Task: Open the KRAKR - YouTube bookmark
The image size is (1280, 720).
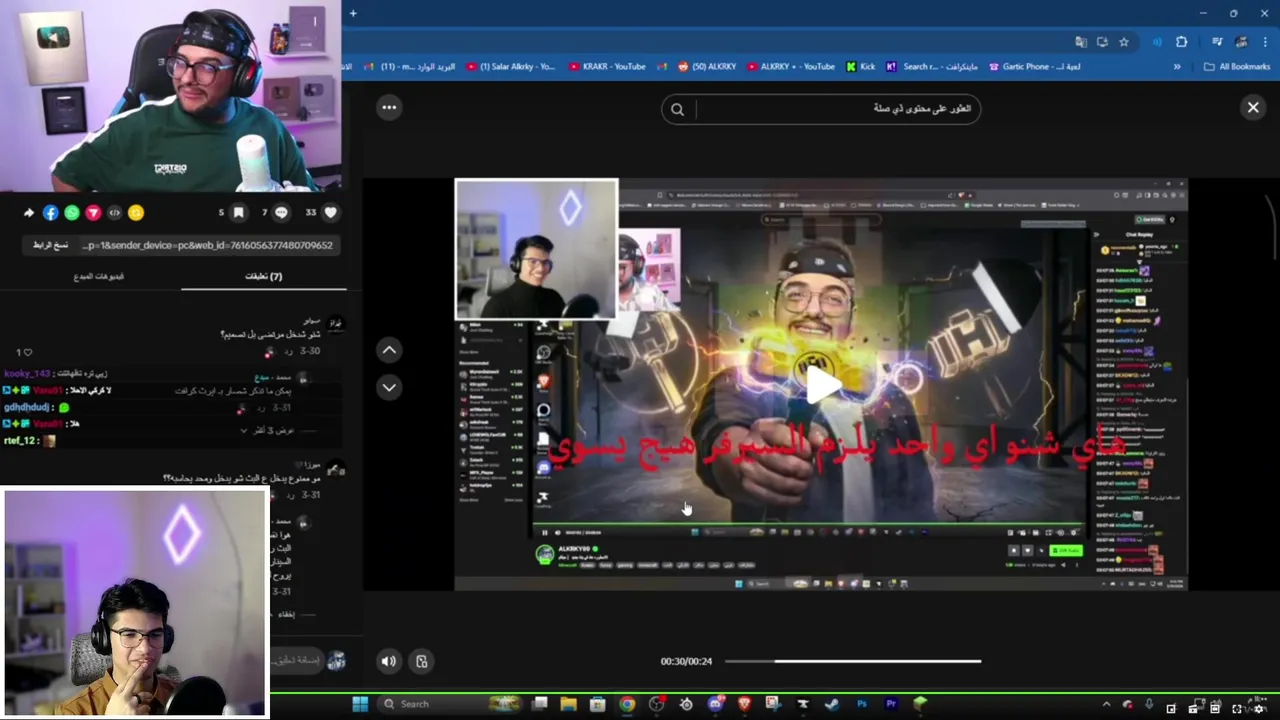Action: pos(608,67)
